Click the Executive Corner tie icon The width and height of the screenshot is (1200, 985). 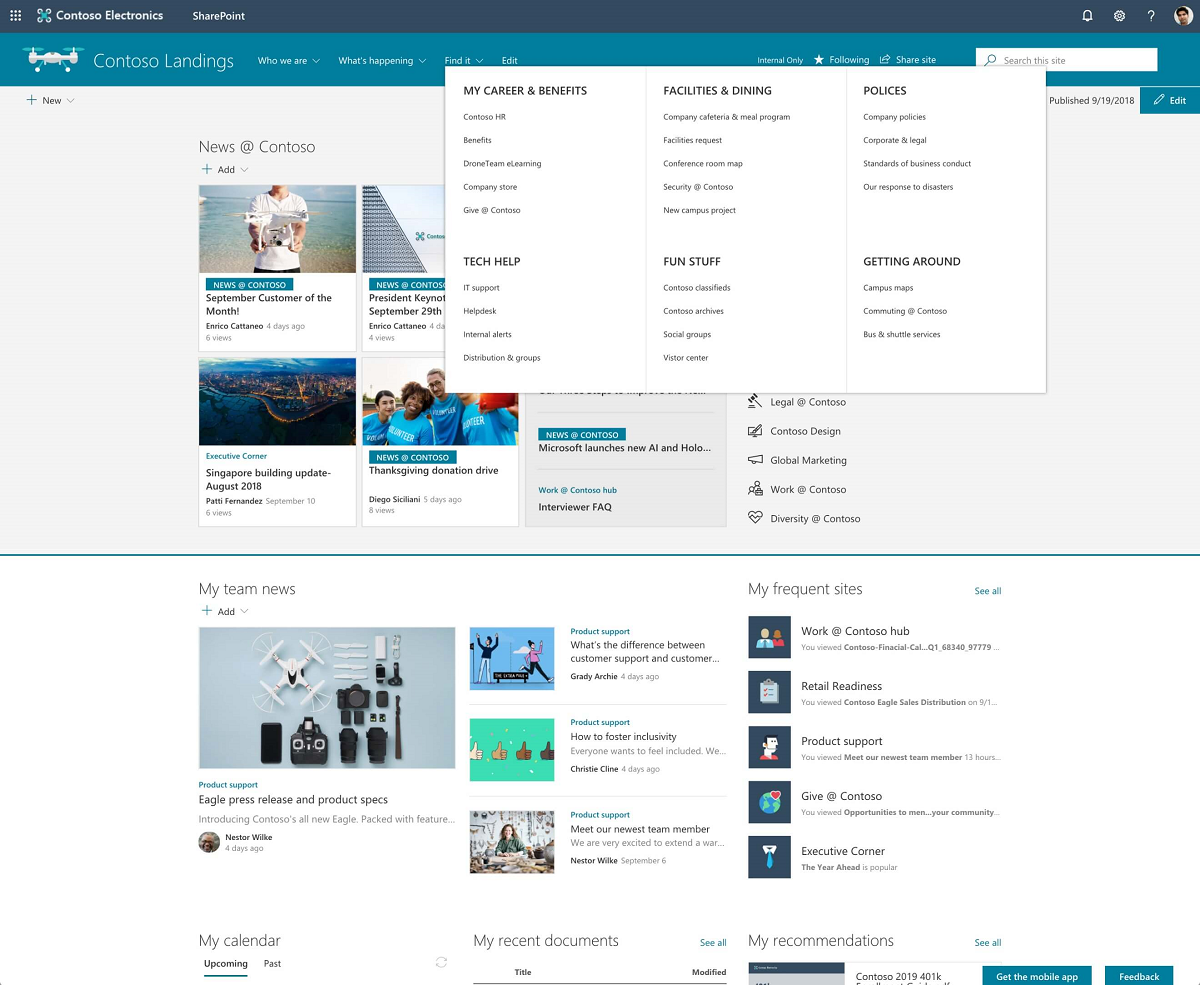pos(769,857)
